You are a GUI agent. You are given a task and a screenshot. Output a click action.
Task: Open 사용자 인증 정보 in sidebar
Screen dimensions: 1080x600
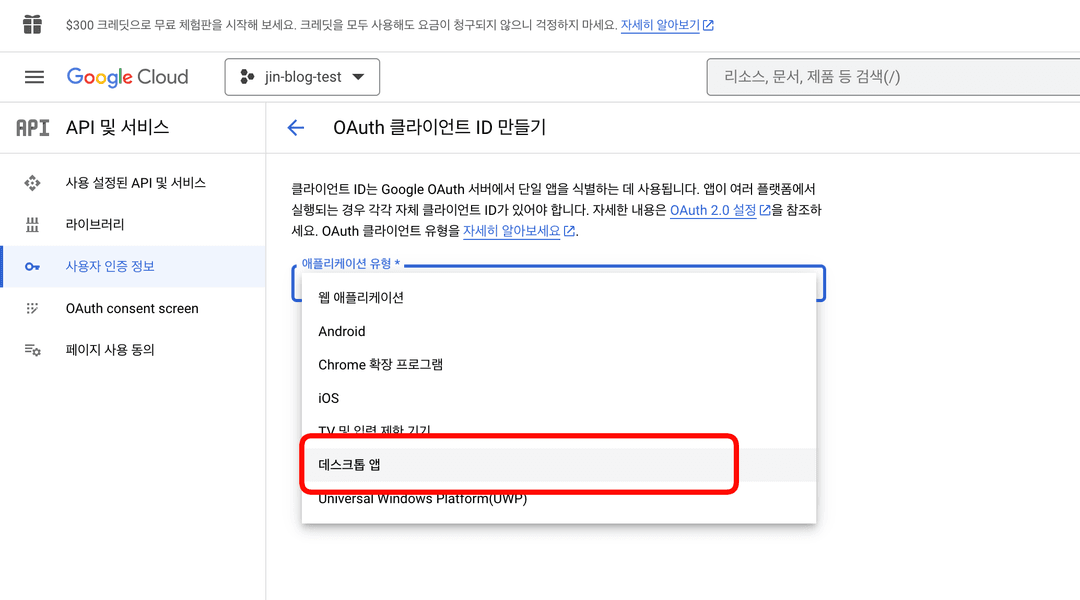pyautogui.click(x=133, y=267)
